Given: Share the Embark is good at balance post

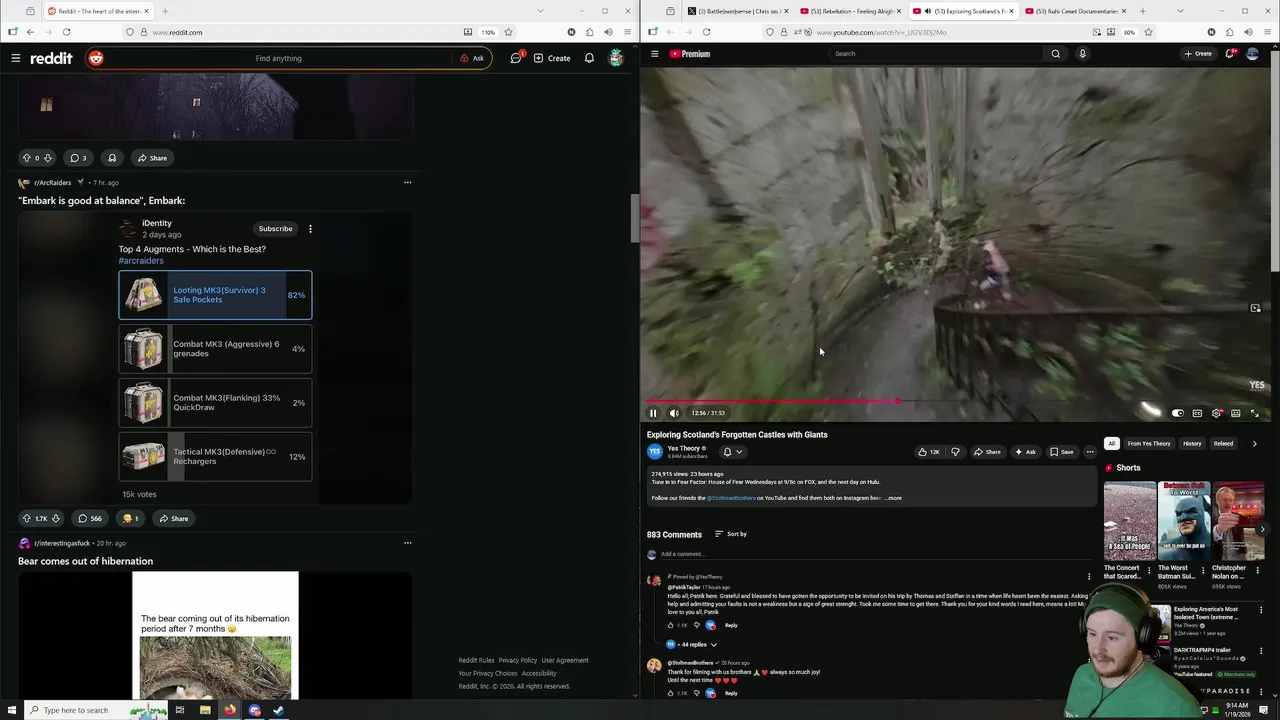Looking at the screenshot, I should (x=172, y=518).
